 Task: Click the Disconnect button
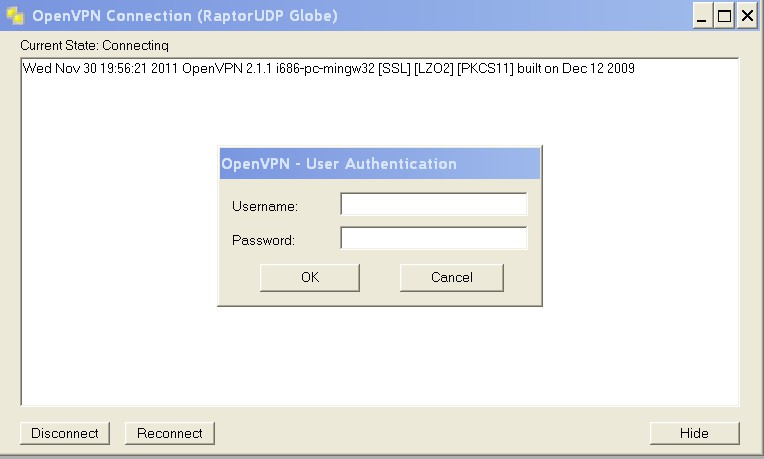coord(65,433)
